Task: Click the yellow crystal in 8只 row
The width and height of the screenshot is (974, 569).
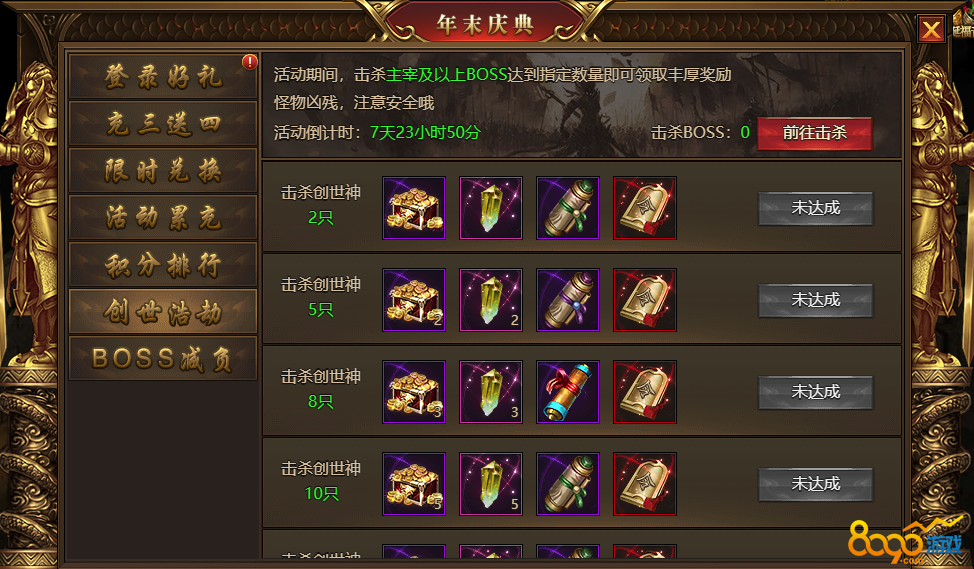Action: [491, 392]
